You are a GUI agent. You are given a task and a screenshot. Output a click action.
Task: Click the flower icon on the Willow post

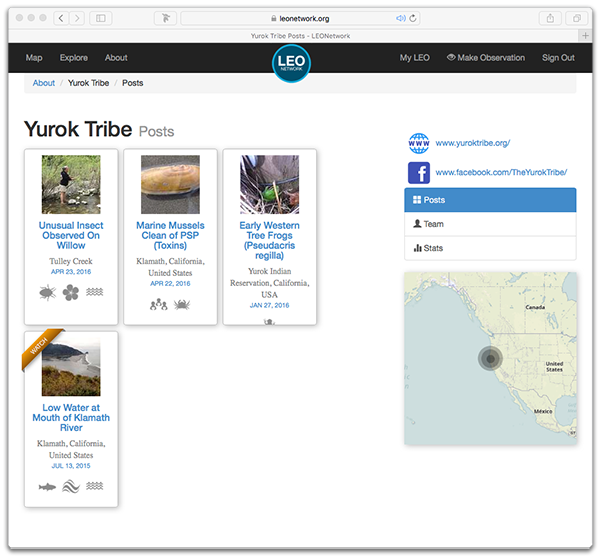click(x=70, y=292)
